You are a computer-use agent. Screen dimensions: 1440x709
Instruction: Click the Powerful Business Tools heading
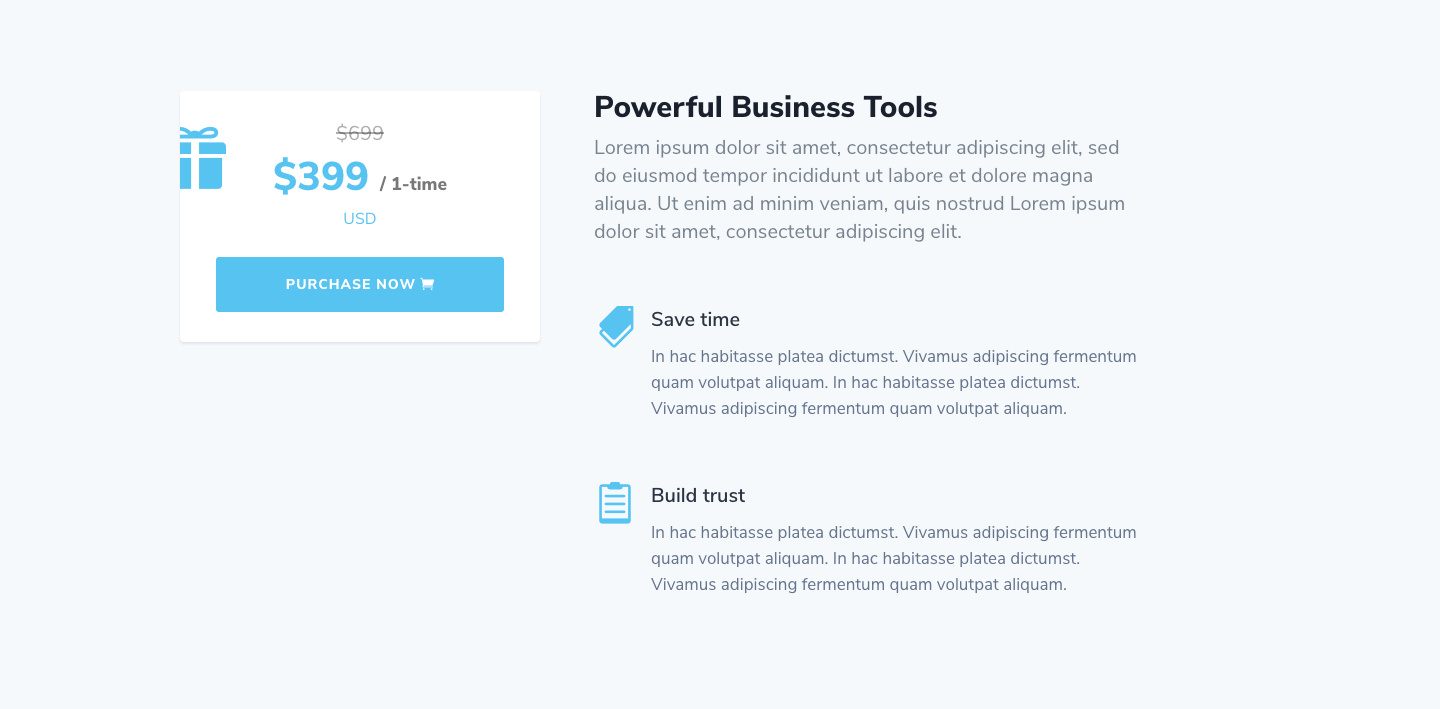click(766, 107)
